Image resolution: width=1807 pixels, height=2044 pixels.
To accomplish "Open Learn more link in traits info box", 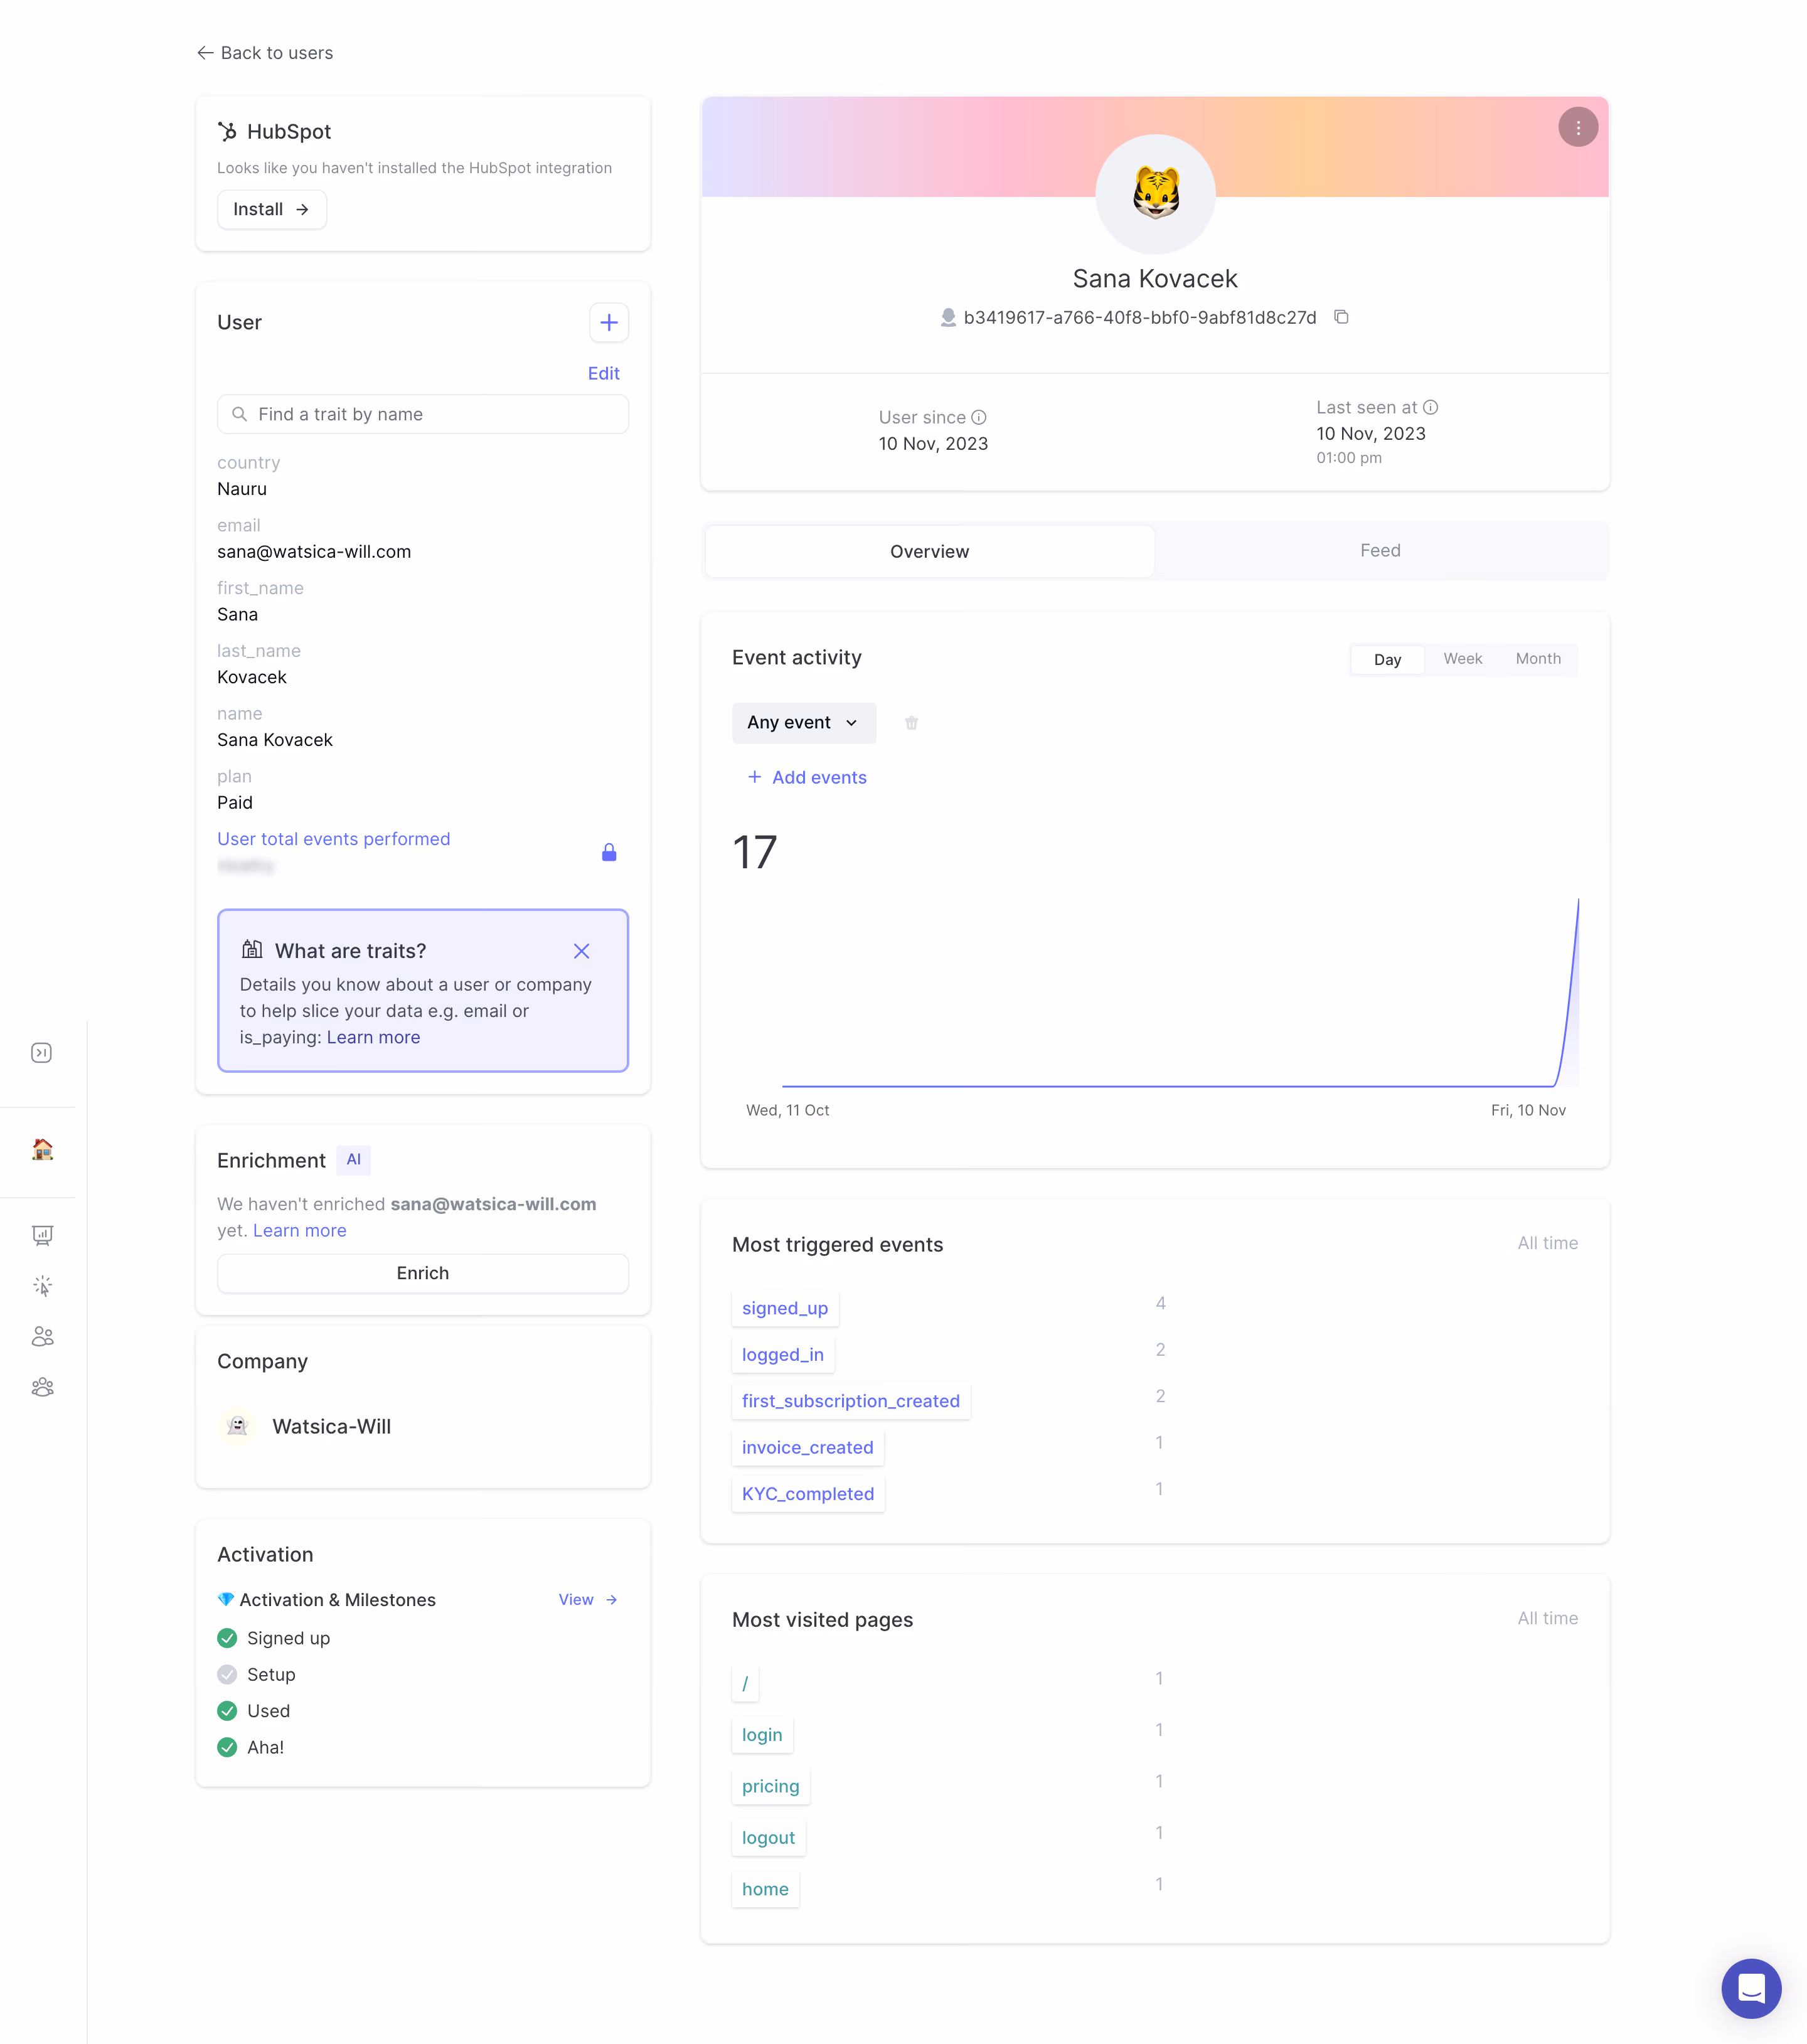I will tap(373, 1037).
